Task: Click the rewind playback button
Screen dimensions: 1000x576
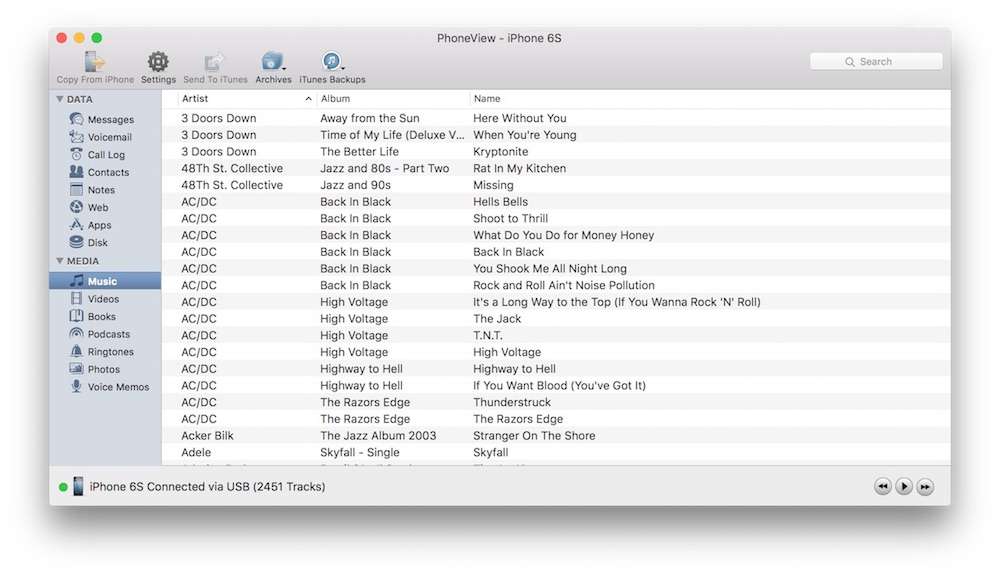Action: tap(883, 487)
